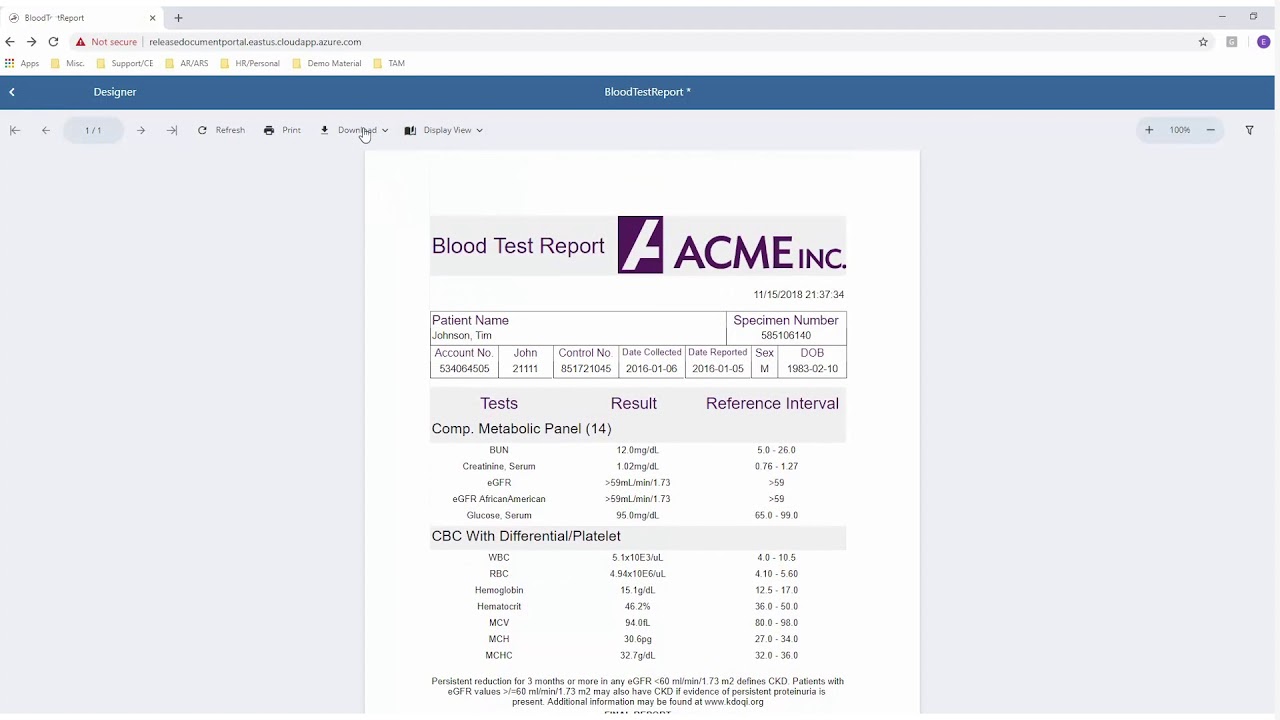Open a new browser tab
This screenshot has width=1280, height=720.
click(x=178, y=18)
